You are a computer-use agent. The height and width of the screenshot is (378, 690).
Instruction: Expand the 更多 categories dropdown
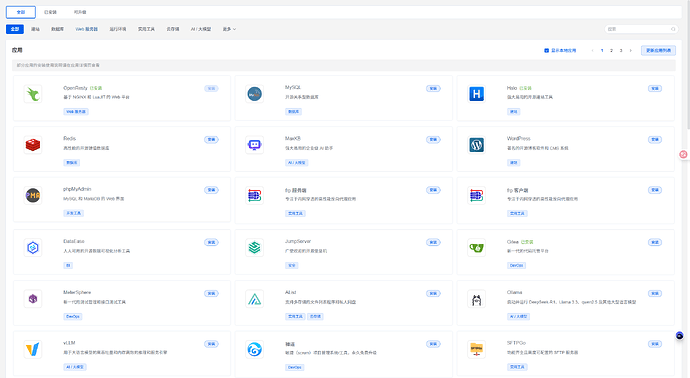229,29
